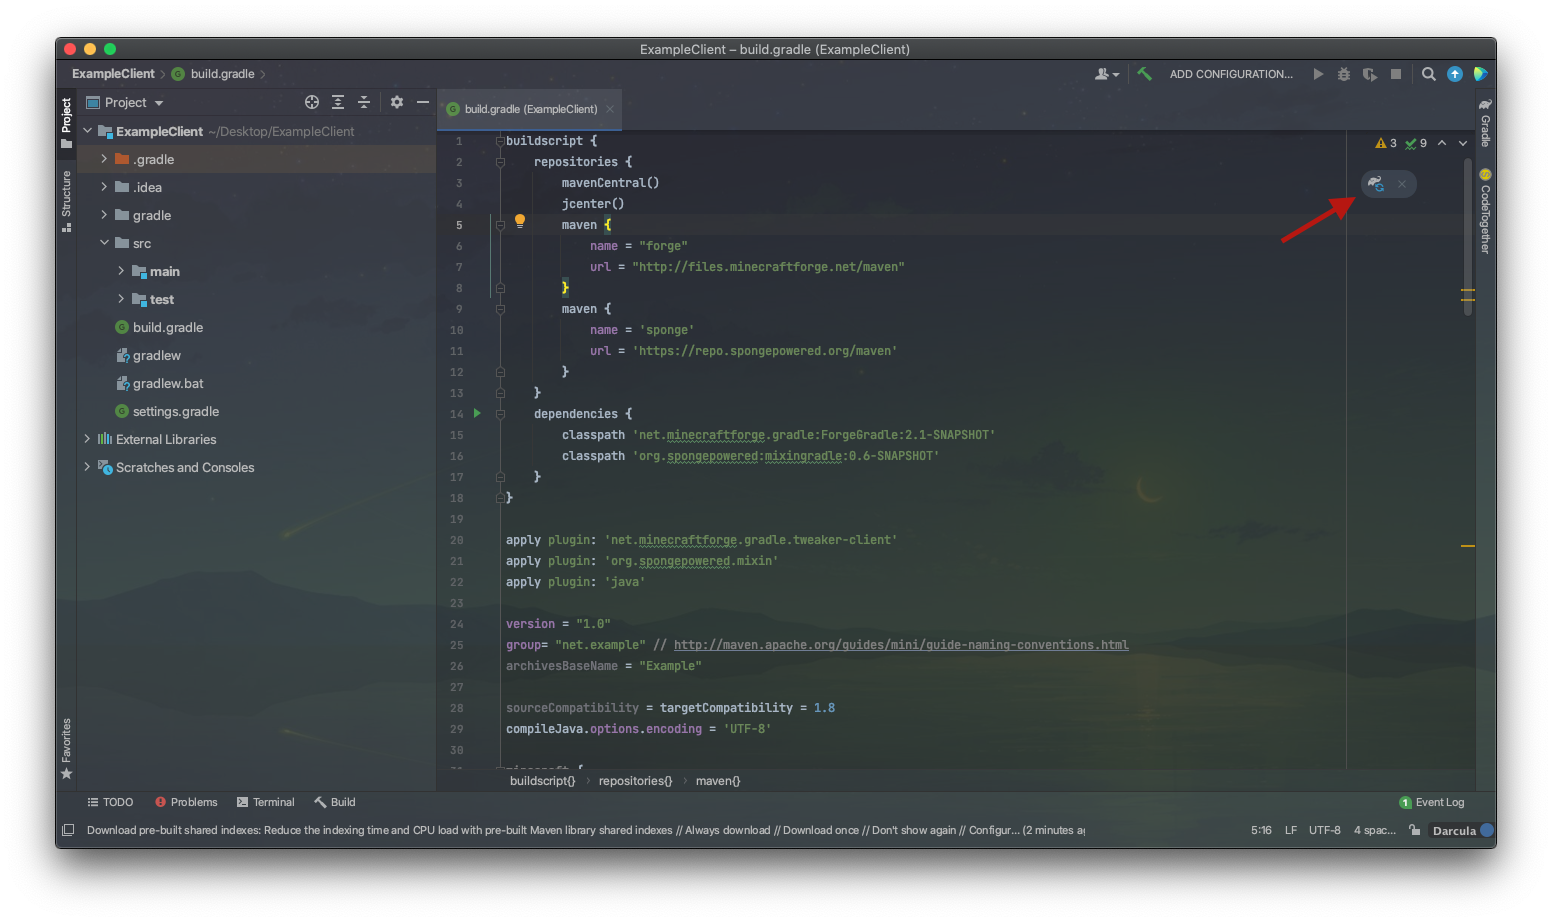This screenshot has width=1552, height=922.
Task: Open the Project view selector dropdown
Action: pyautogui.click(x=125, y=102)
